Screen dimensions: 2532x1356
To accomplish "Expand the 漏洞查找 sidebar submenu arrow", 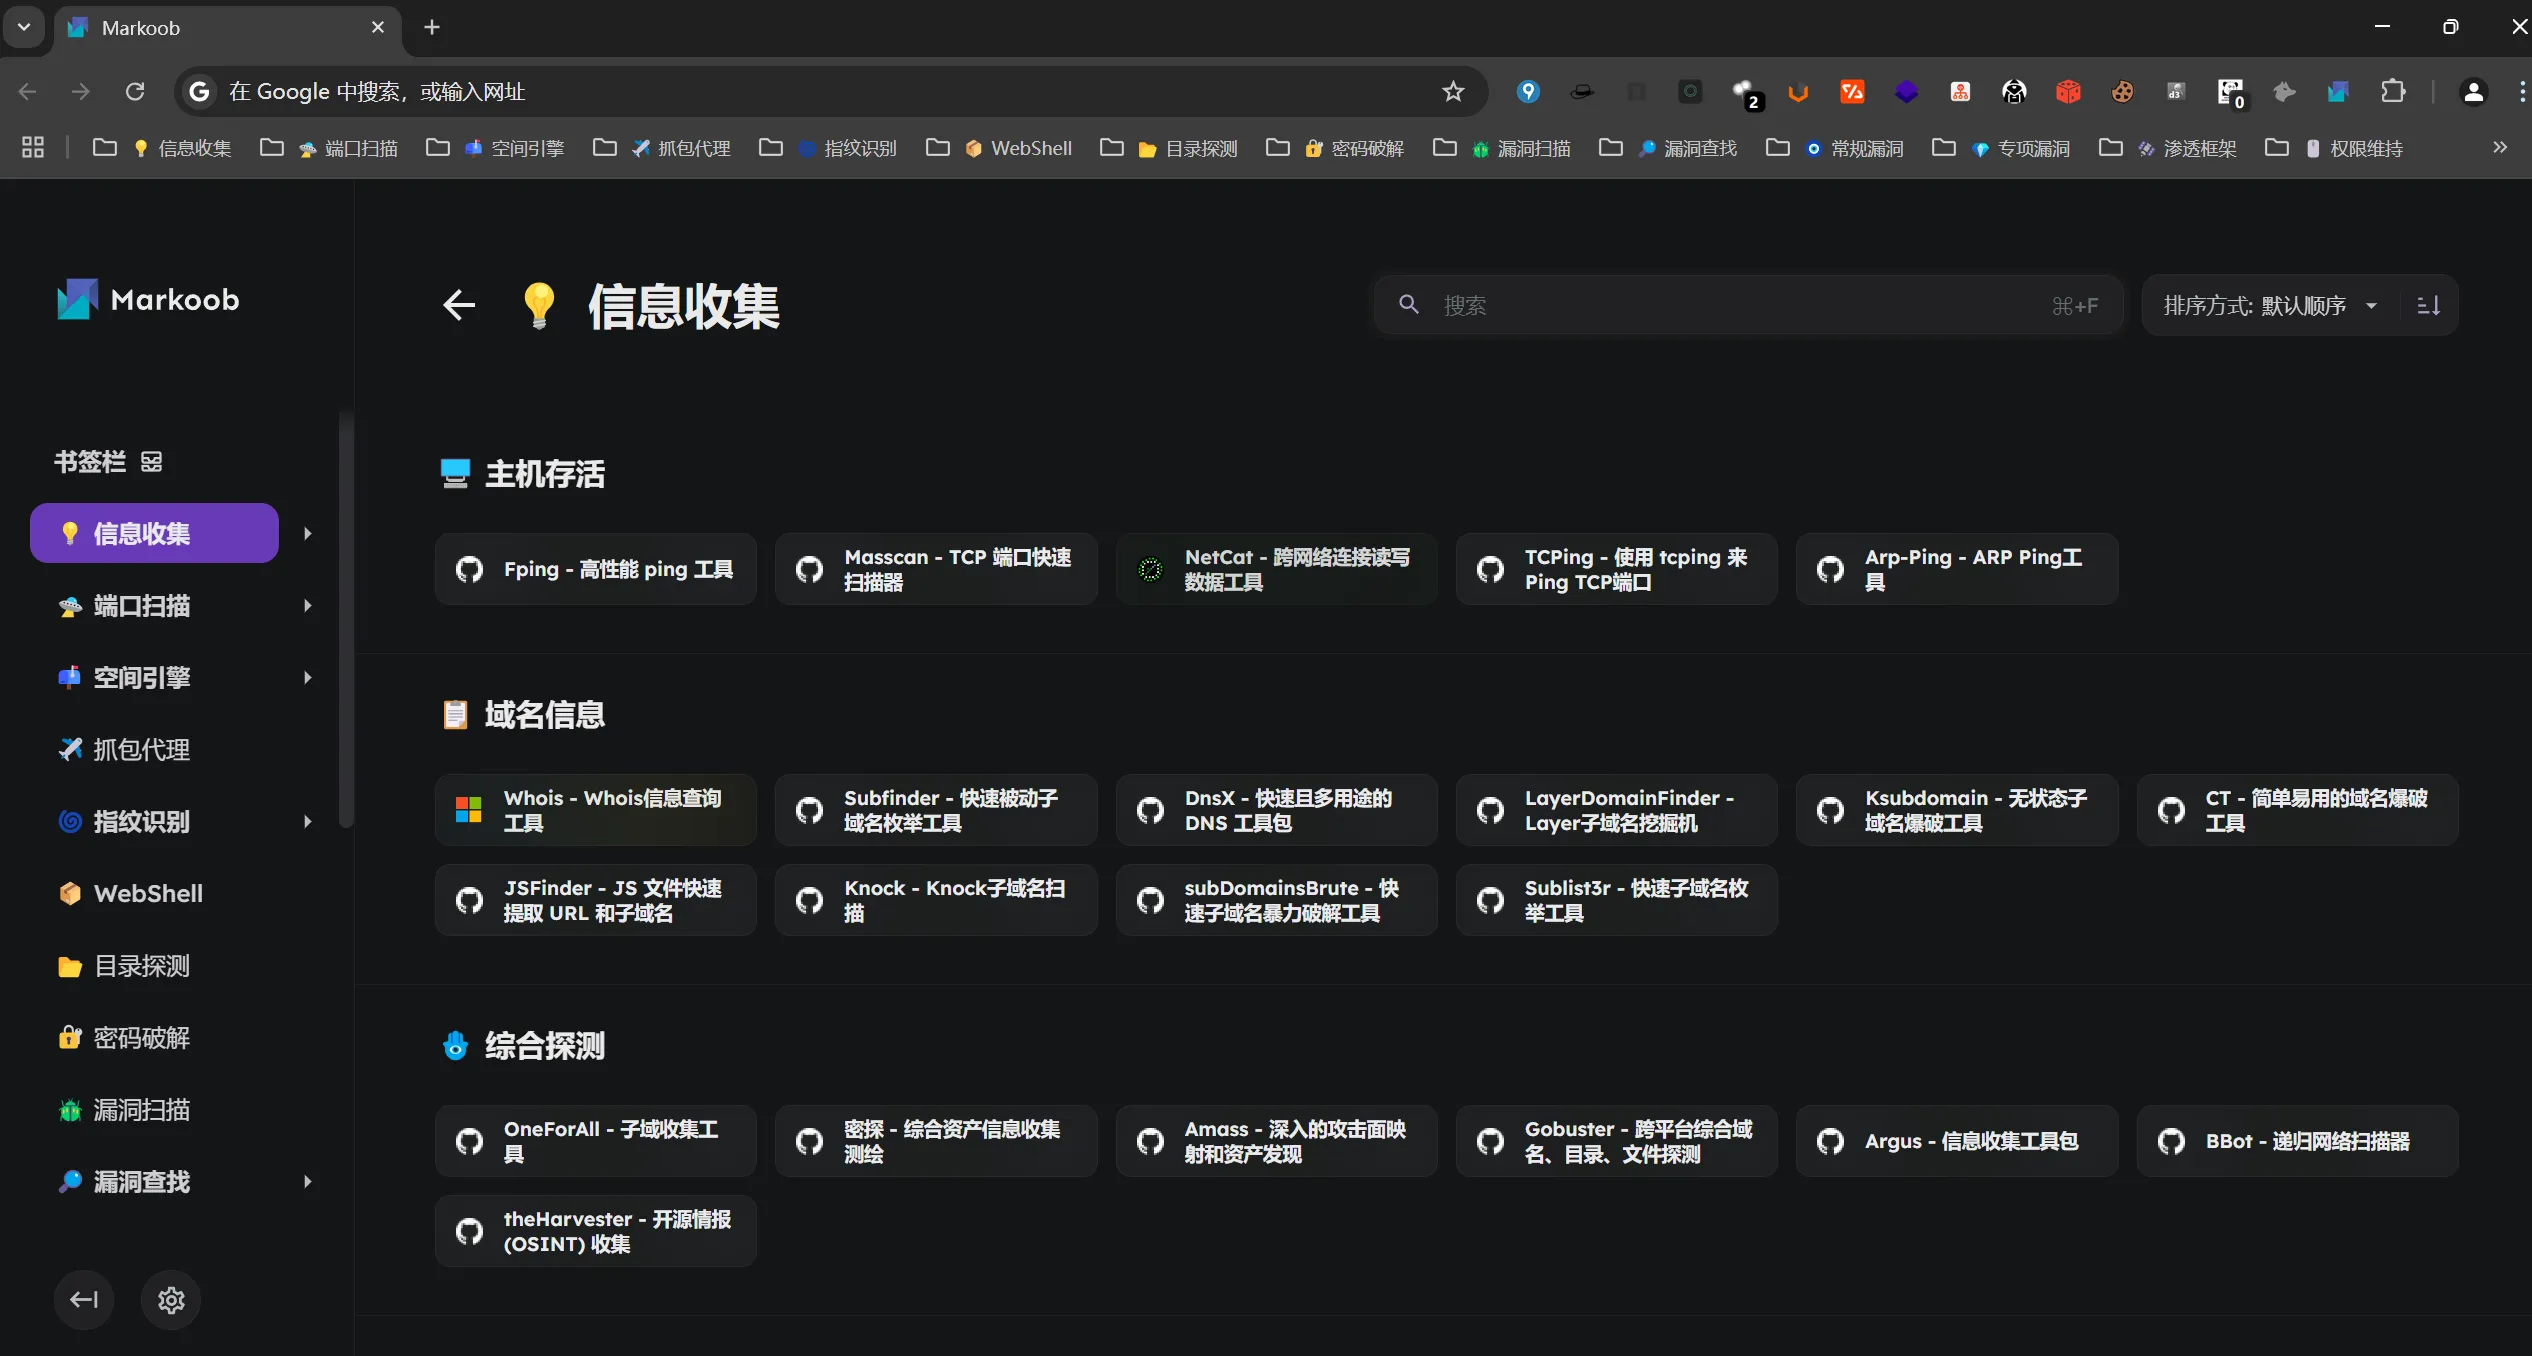I will tap(308, 1181).
